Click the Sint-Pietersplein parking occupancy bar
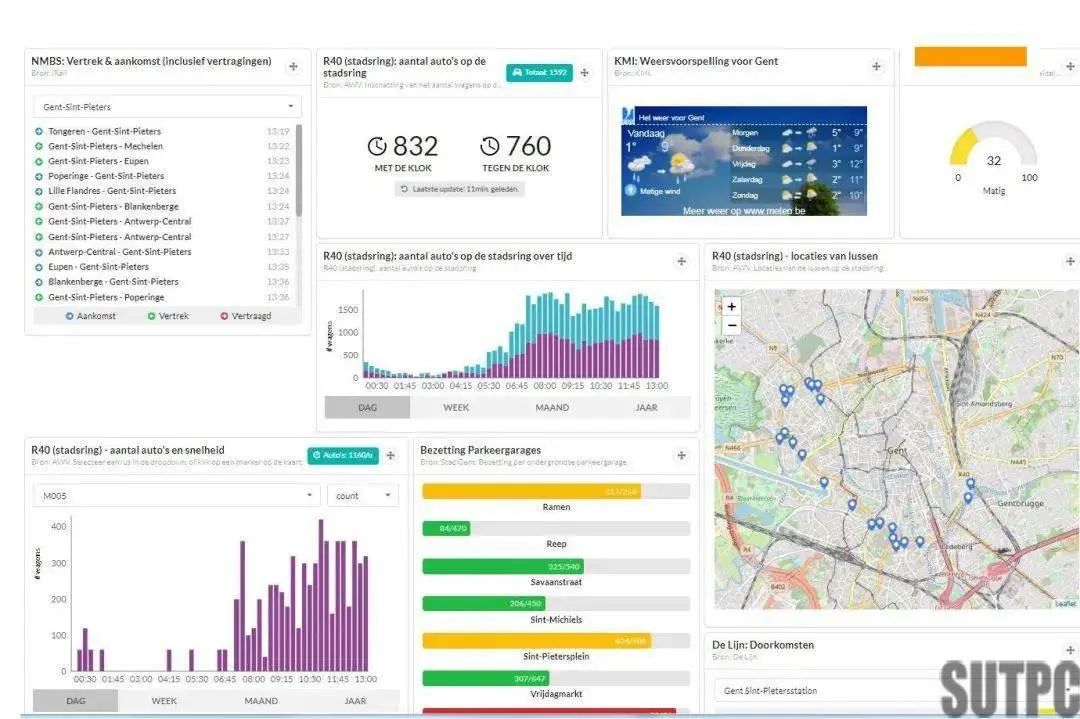The image size is (1080, 719). (x=556, y=640)
